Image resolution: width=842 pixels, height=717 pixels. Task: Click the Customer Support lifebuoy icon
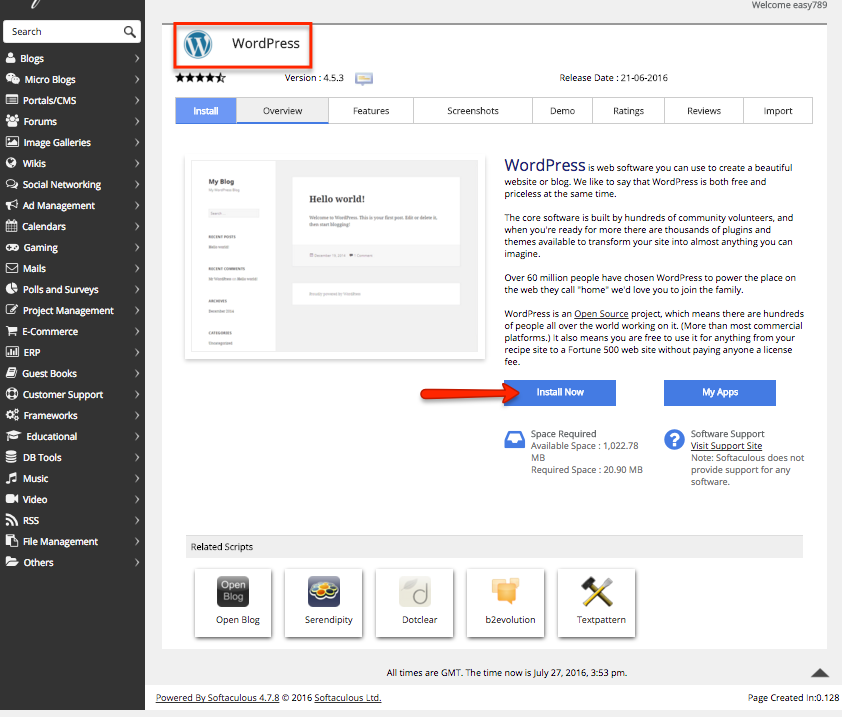pyautogui.click(x=12, y=394)
